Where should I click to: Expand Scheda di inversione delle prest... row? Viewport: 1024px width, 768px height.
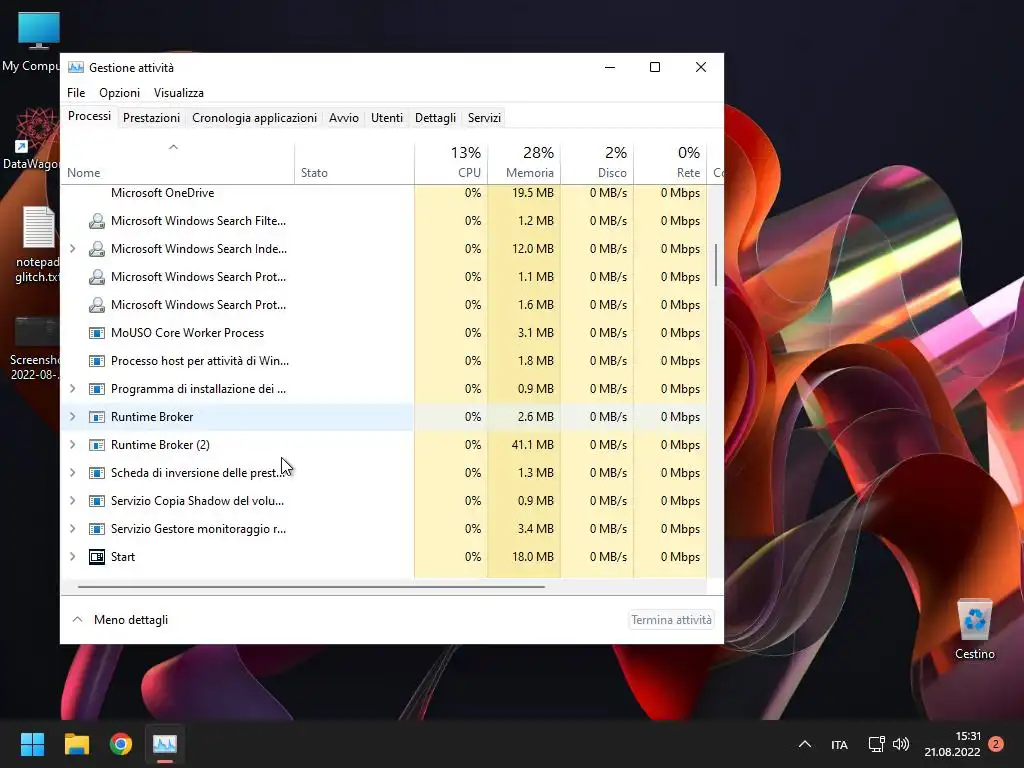pos(72,473)
